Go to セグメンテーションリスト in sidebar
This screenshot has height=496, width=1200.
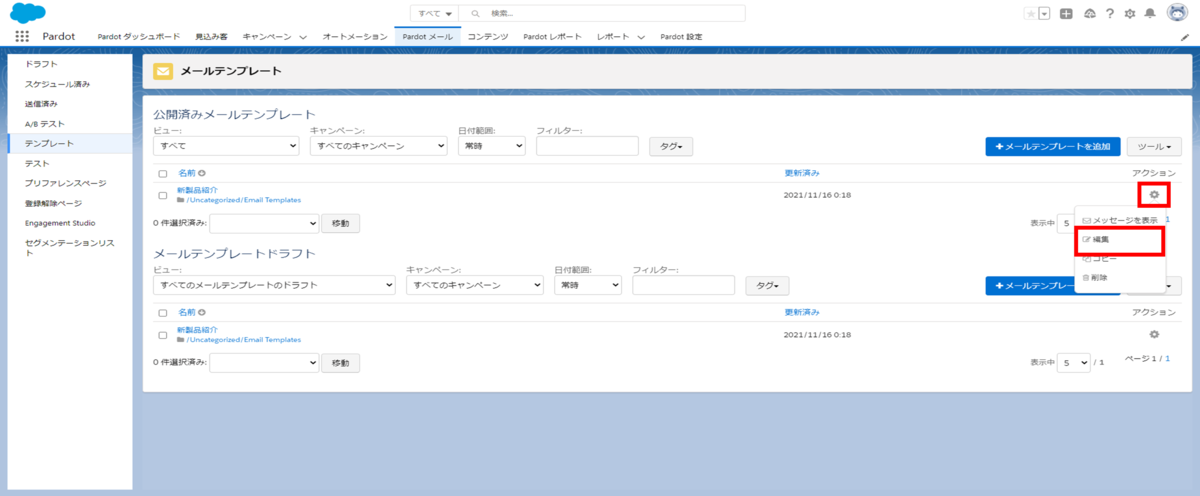click(70, 248)
